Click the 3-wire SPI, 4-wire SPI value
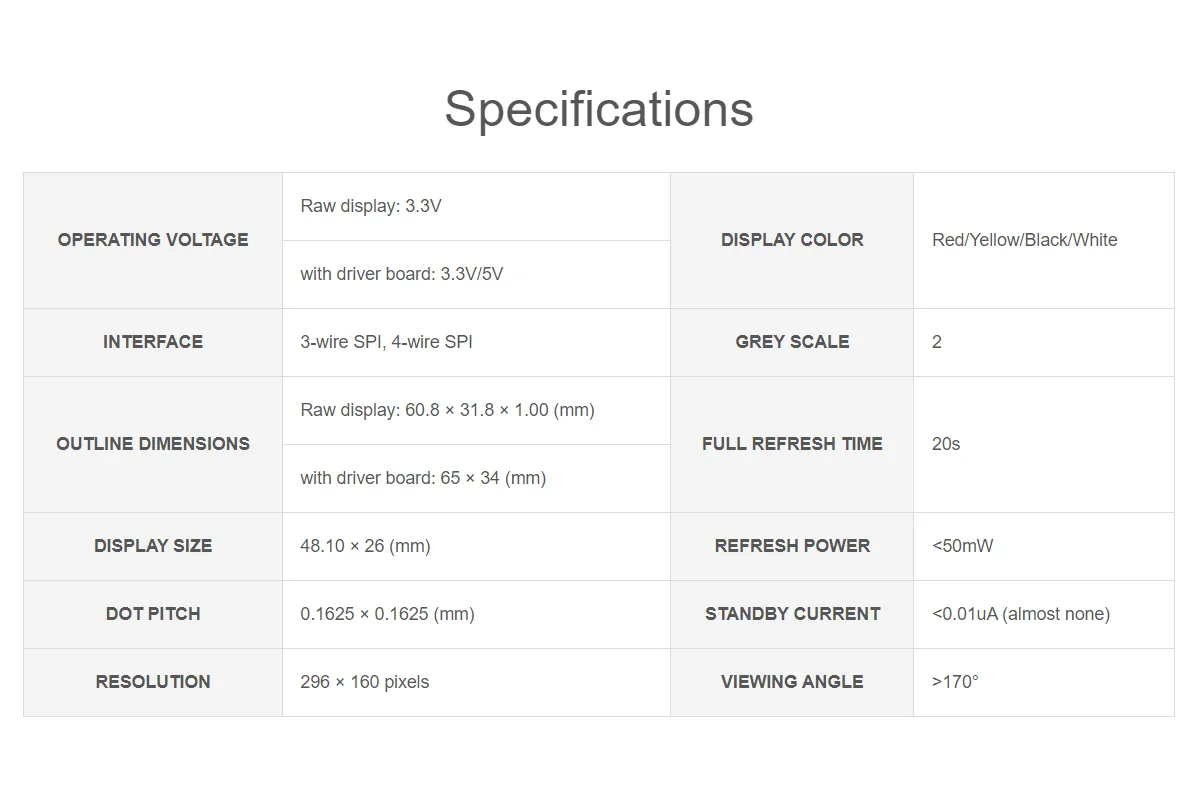This screenshot has height=800, width=1199. coord(386,342)
